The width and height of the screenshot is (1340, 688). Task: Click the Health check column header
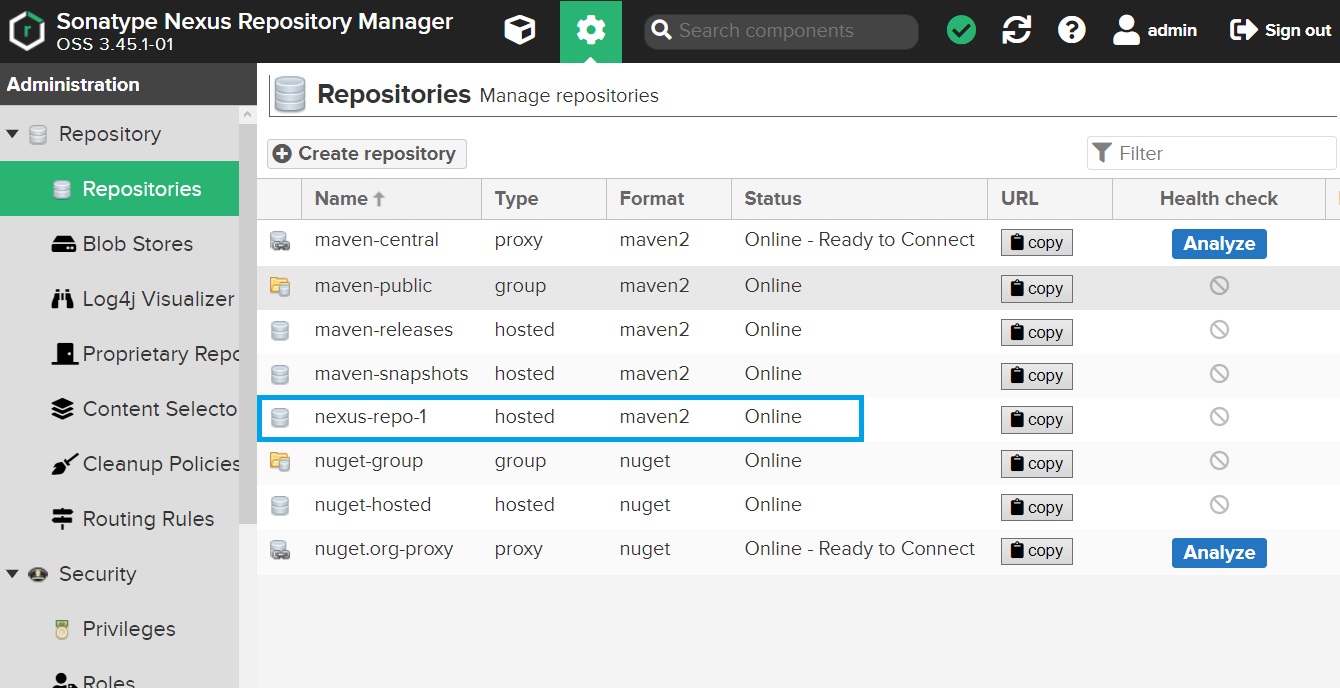[x=1219, y=199]
